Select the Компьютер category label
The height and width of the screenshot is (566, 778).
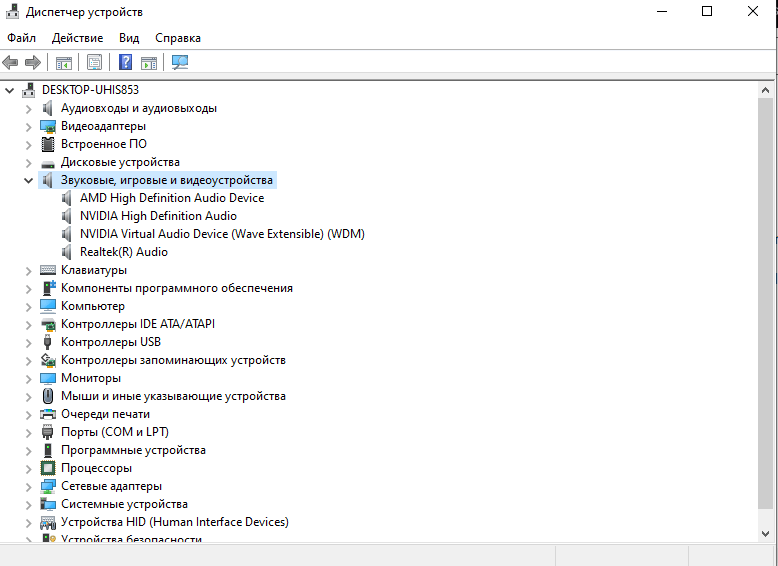[x=93, y=306]
